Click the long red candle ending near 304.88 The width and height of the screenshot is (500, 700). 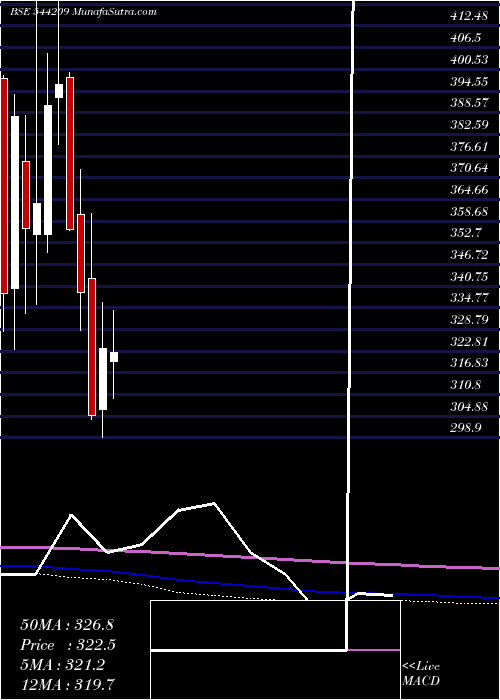92,347
